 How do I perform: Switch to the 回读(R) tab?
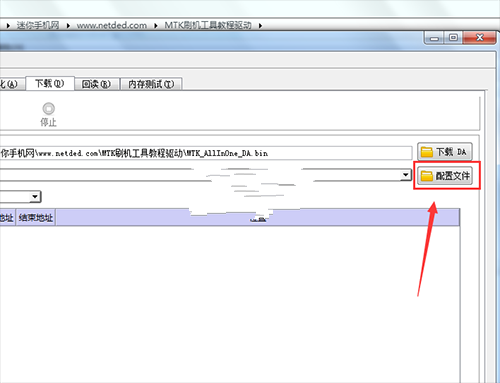tap(96, 84)
